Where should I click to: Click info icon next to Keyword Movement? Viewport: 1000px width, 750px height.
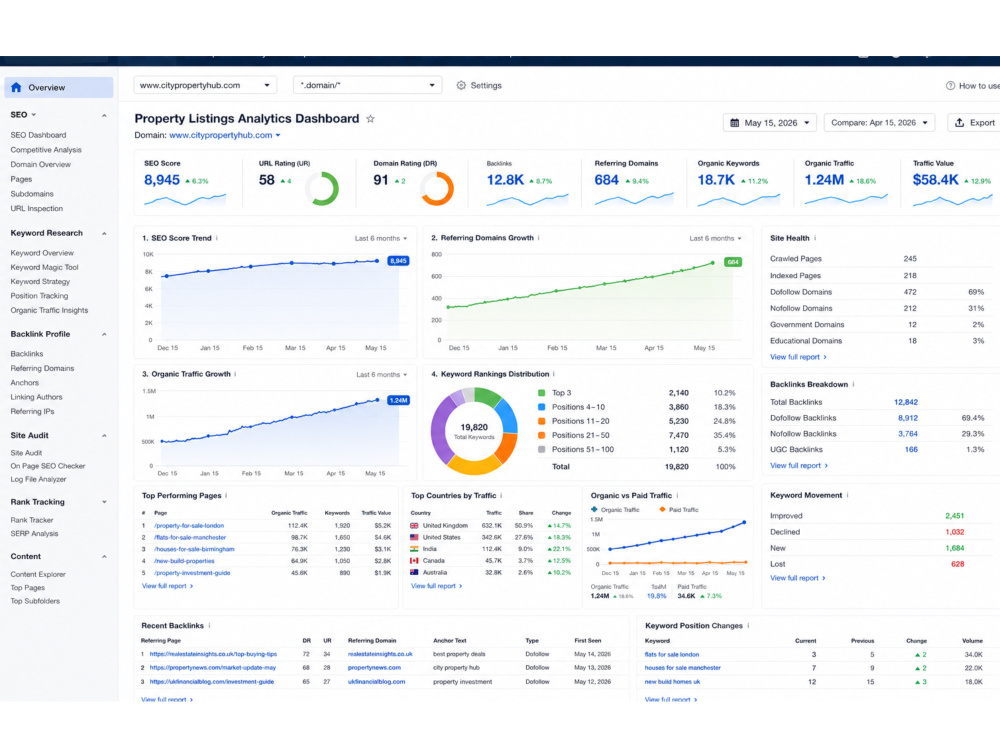(848, 496)
